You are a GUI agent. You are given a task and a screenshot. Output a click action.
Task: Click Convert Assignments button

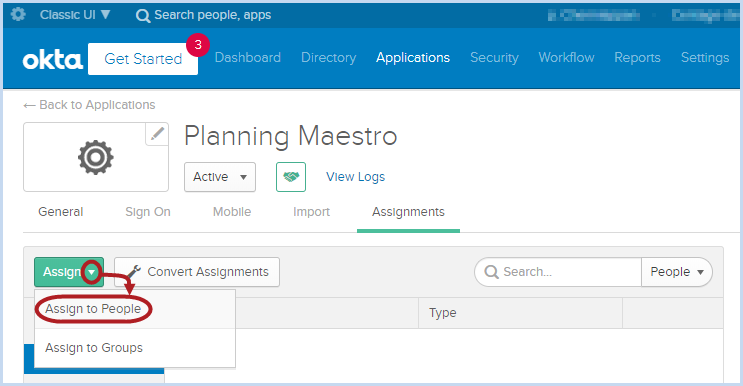(x=197, y=272)
